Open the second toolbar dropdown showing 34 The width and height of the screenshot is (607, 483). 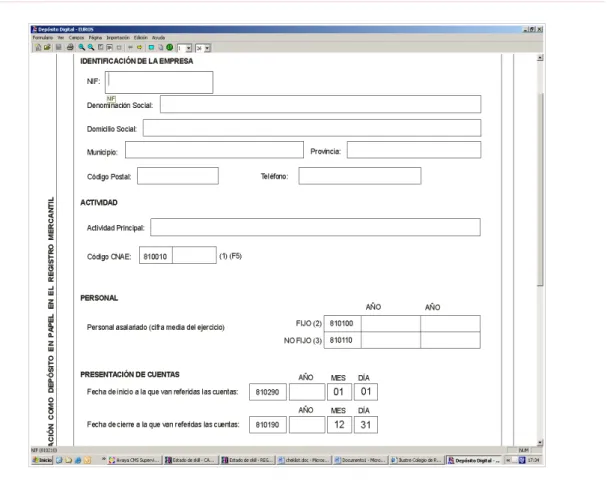[x=207, y=48]
